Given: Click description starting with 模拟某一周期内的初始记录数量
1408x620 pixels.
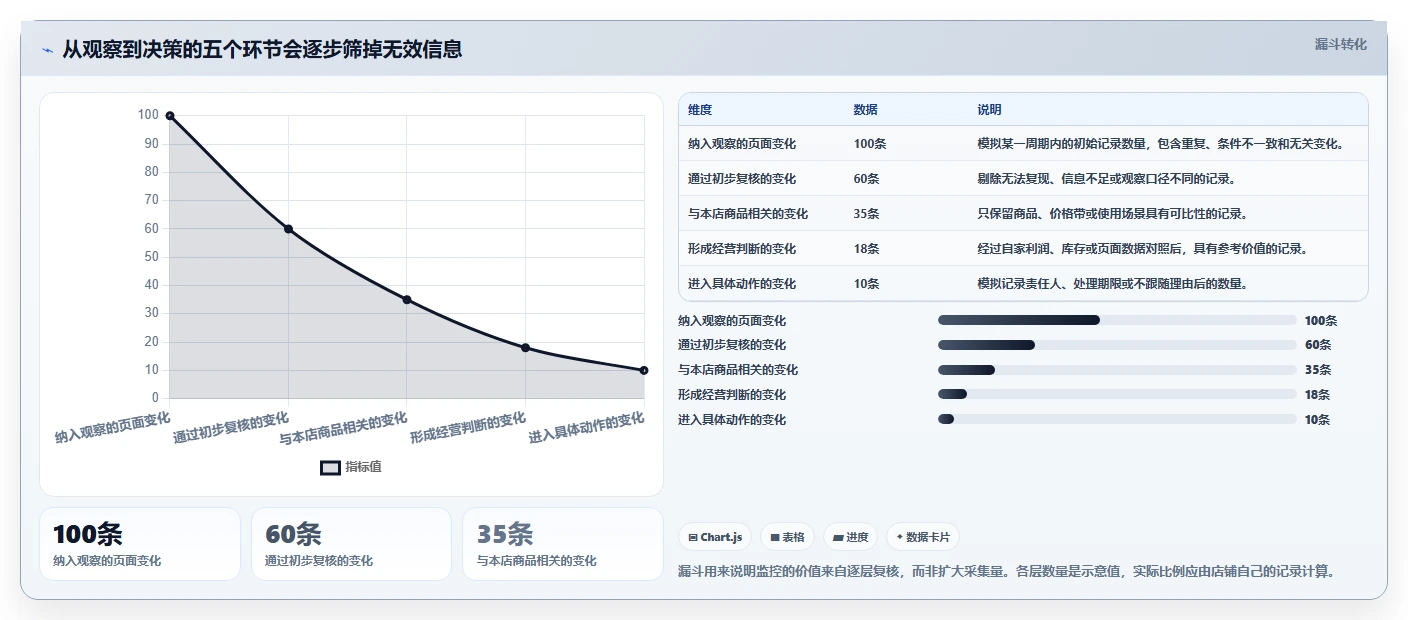Looking at the screenshot, I should coord(1160,144).
